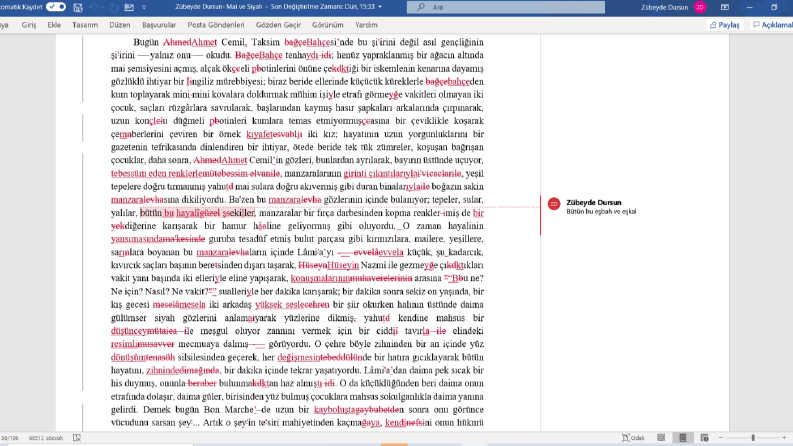The image size is (793, 446).
Task: Switch to Web Layout view icon
Action: 704,438
